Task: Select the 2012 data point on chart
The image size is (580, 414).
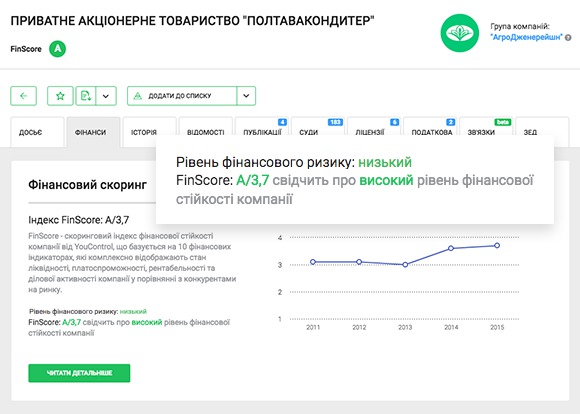Action: pos(359,262)
